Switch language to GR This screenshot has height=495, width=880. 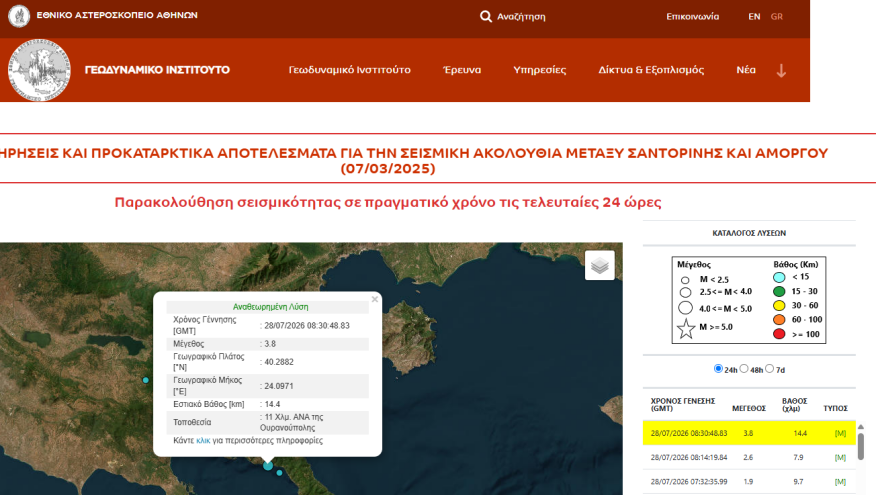pos(777,16)
